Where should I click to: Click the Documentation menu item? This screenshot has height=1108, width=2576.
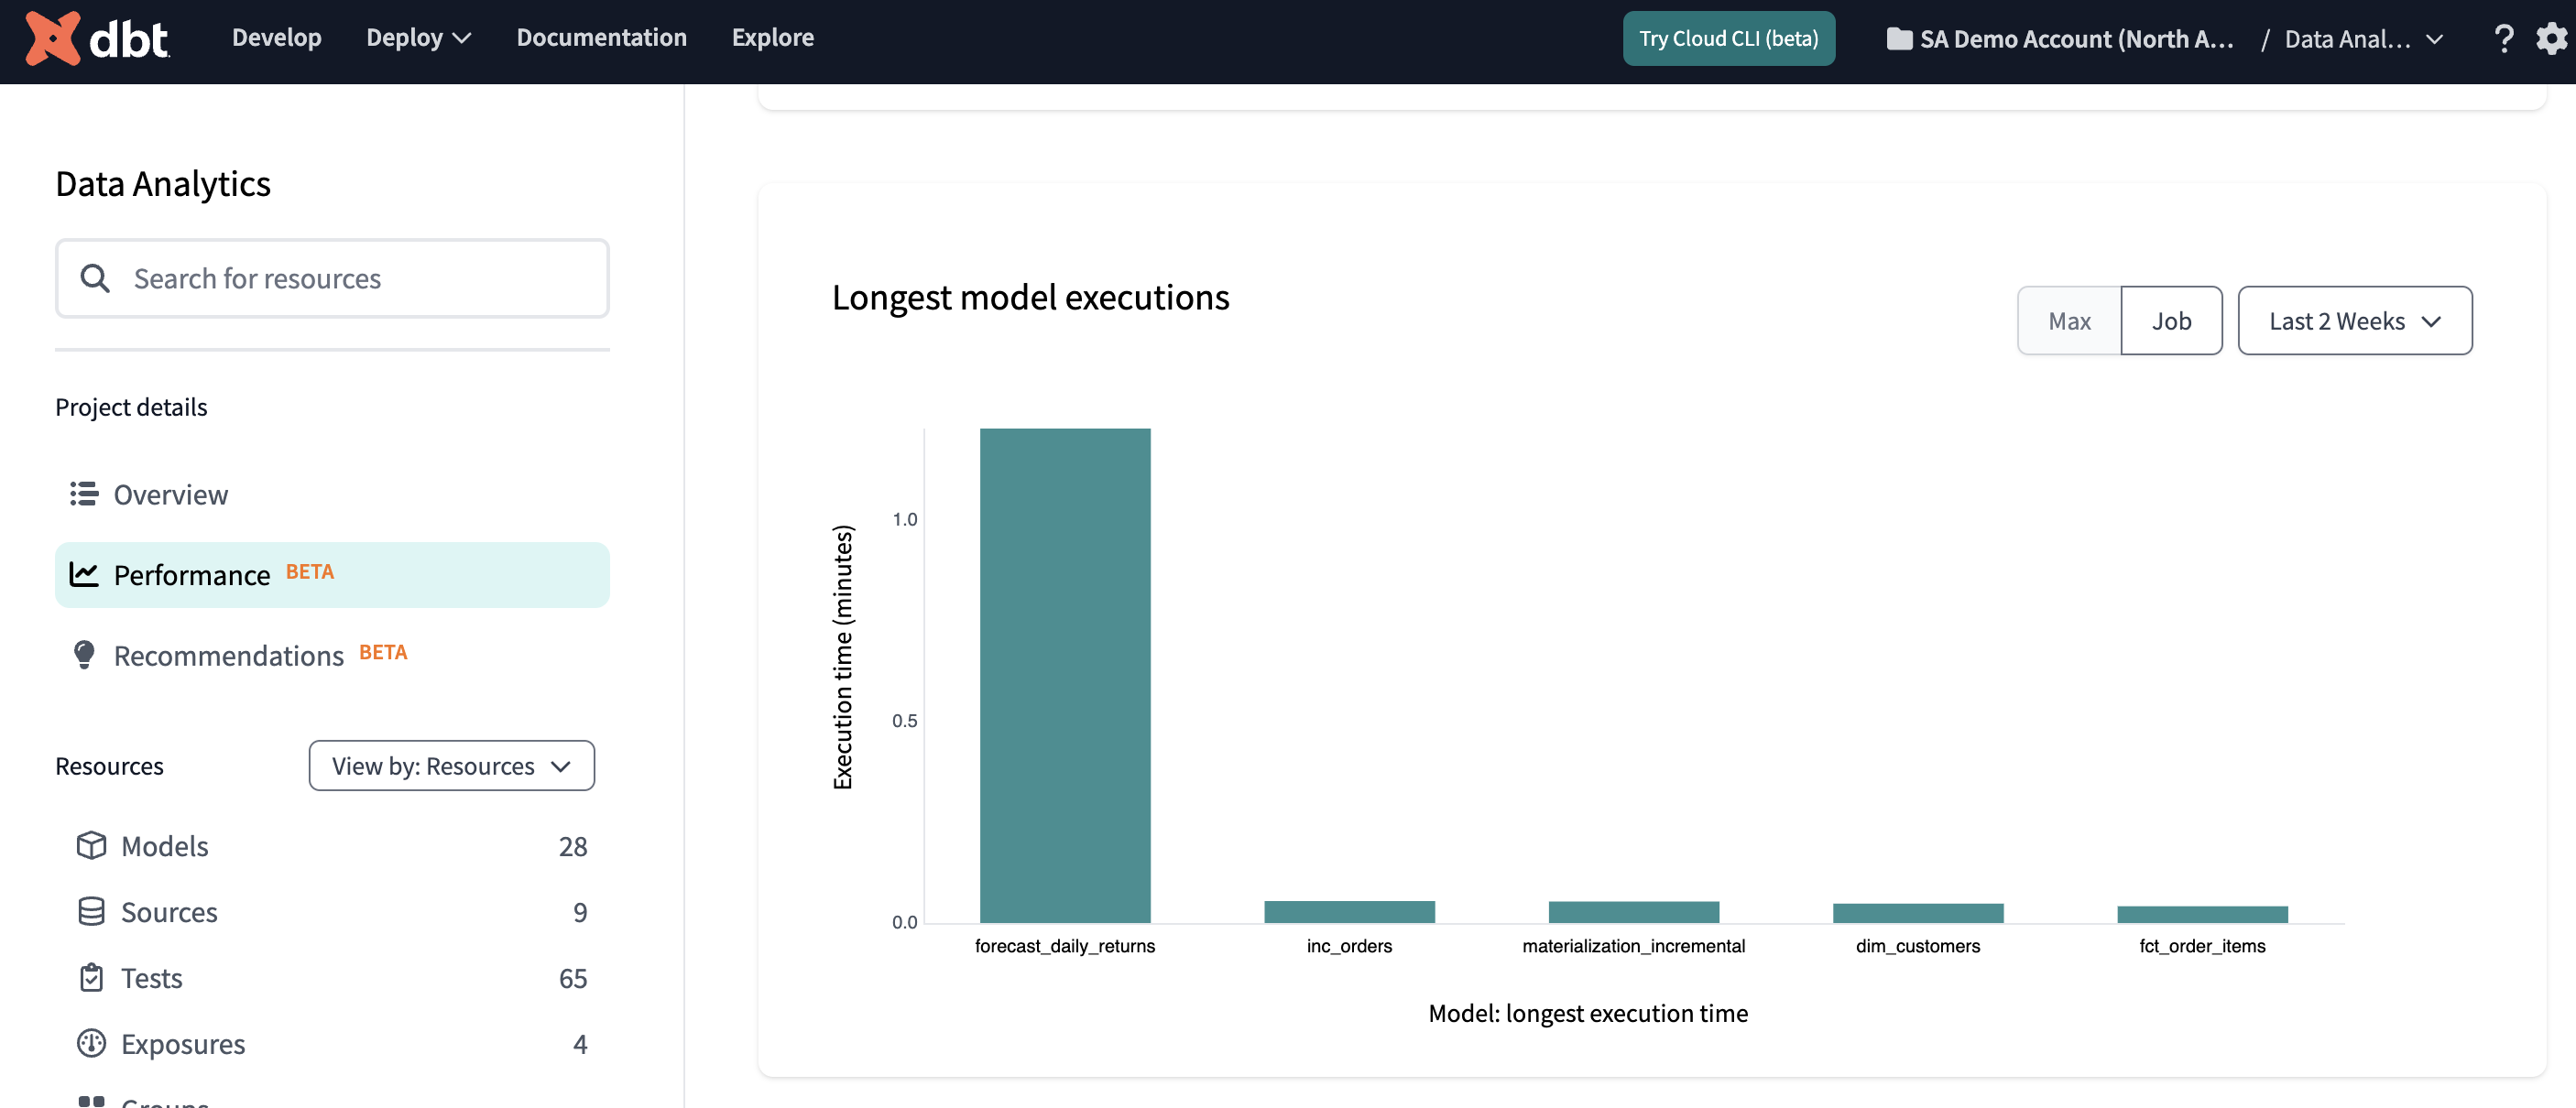[601, 36]
